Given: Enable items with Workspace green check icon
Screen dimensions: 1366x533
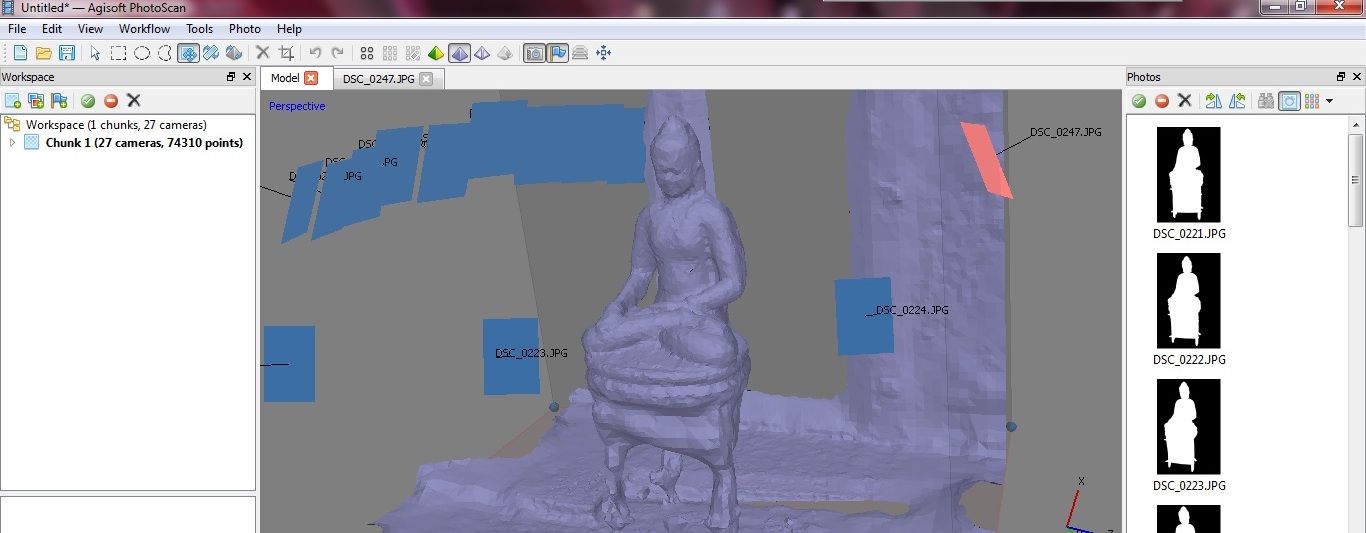Looking at the screenshot, I should pos(88,101).
